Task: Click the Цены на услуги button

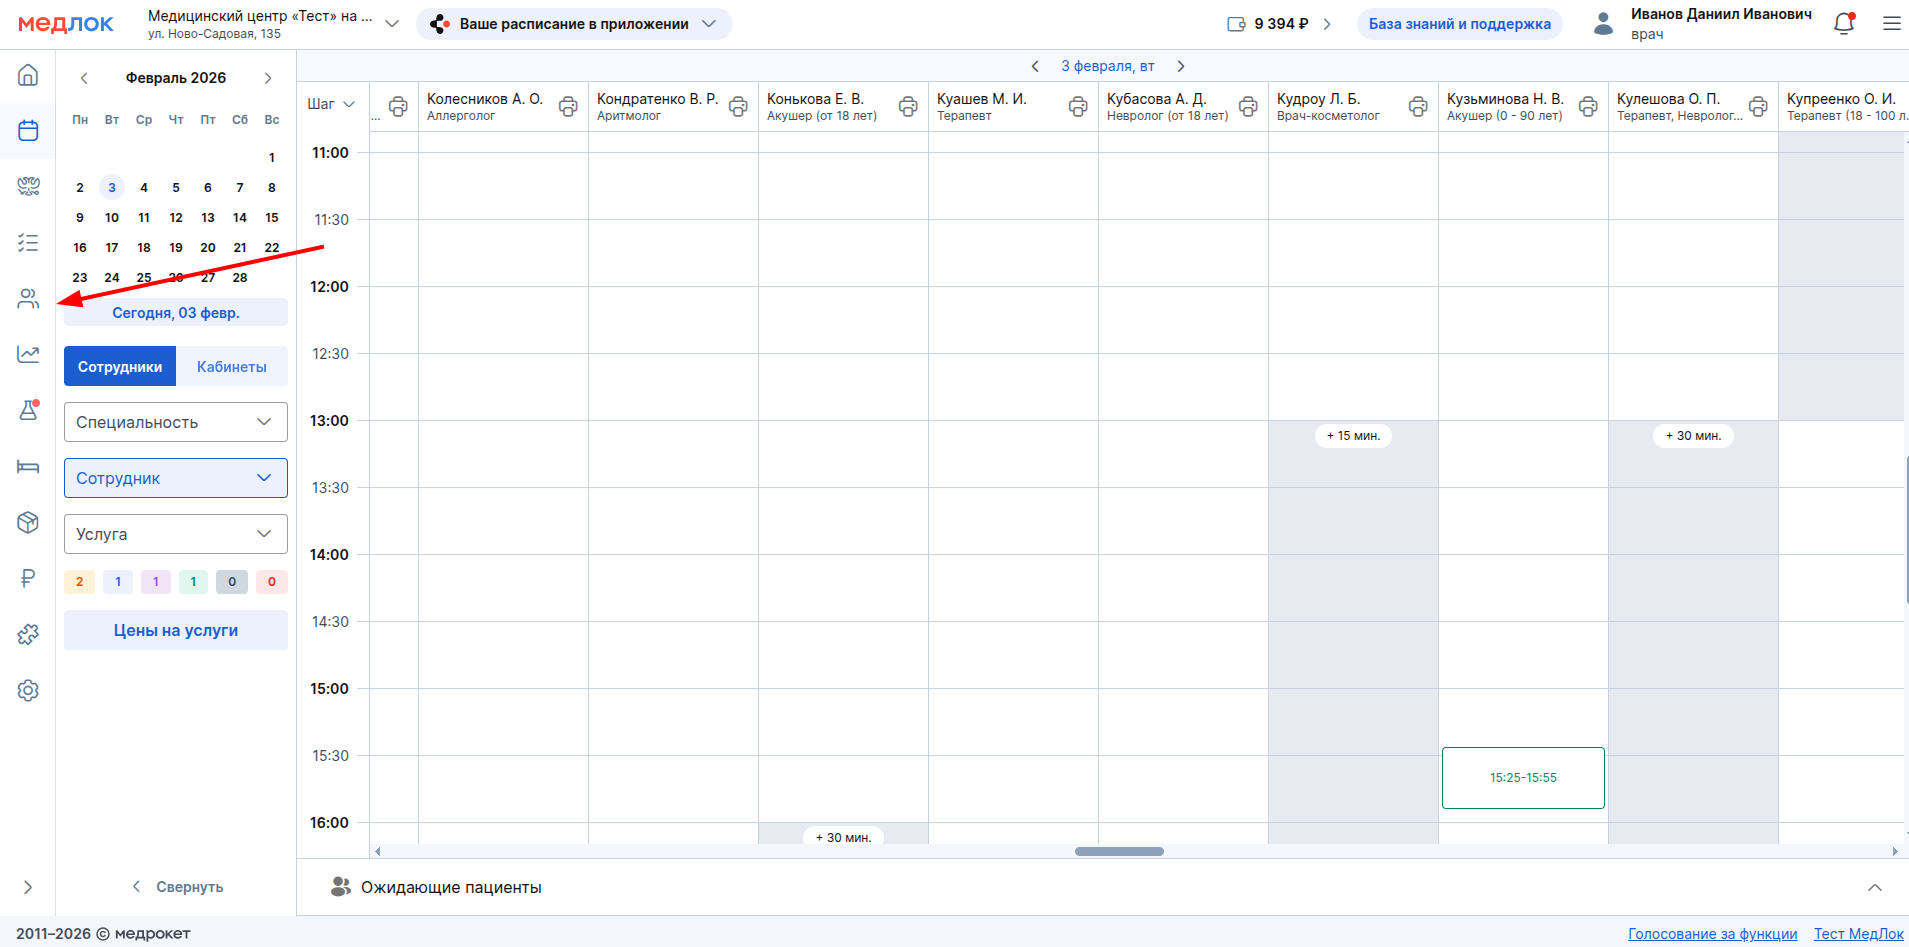Action: tap(176, 631)
